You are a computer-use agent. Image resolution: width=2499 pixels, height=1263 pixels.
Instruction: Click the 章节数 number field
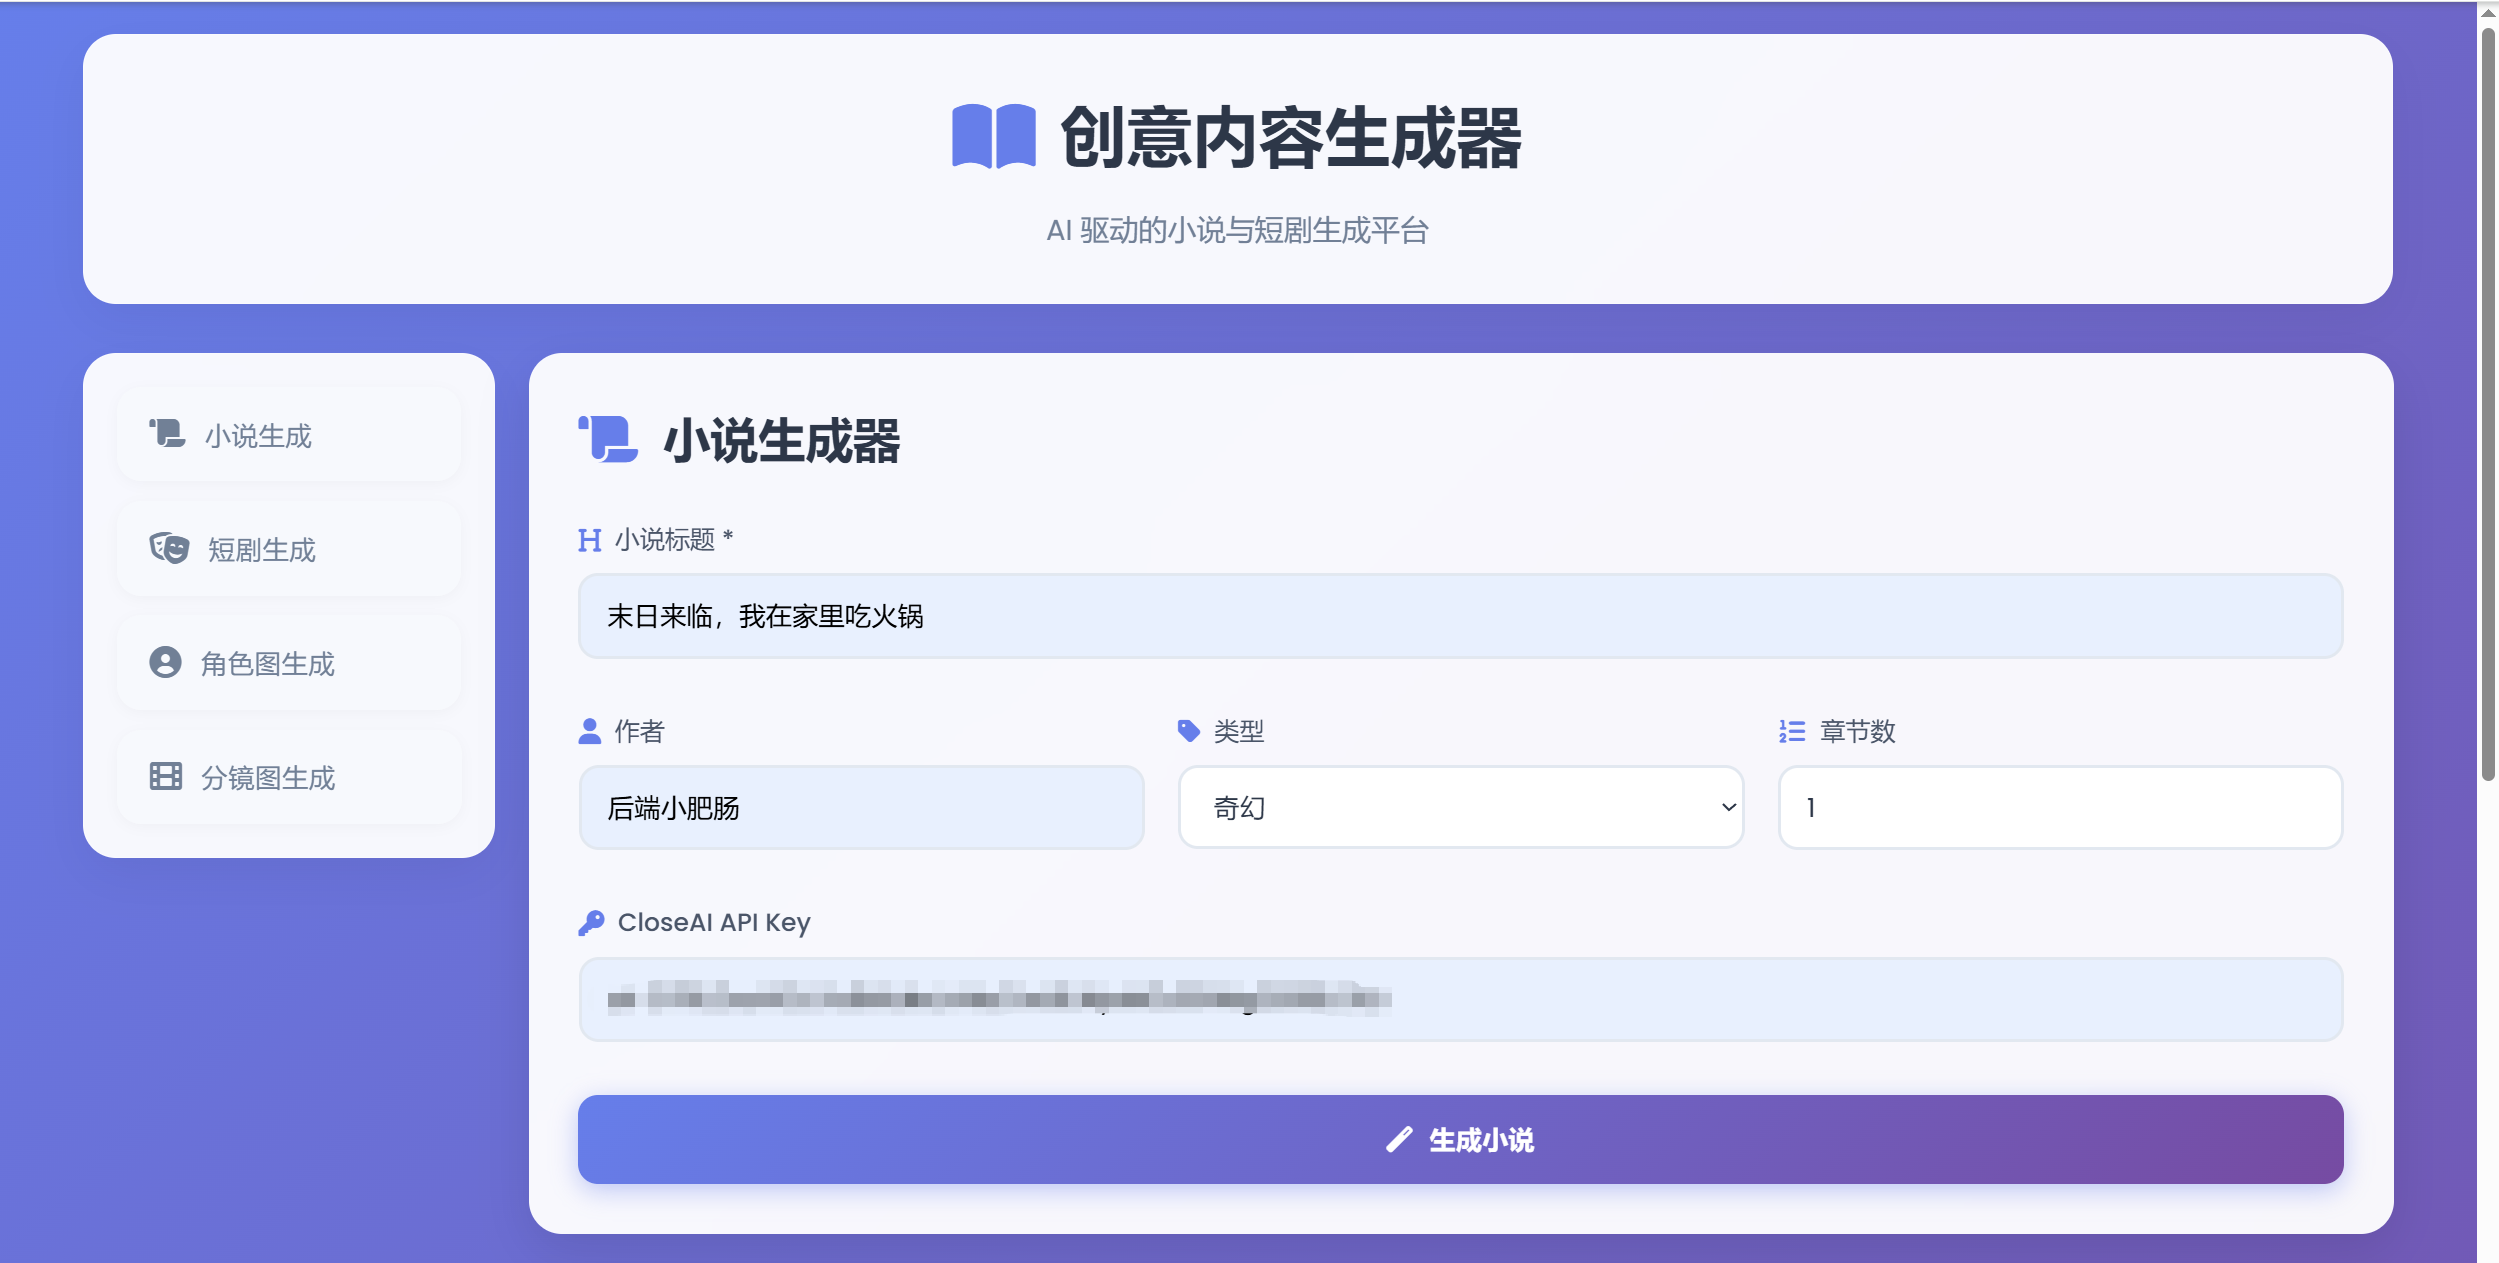2060,807
